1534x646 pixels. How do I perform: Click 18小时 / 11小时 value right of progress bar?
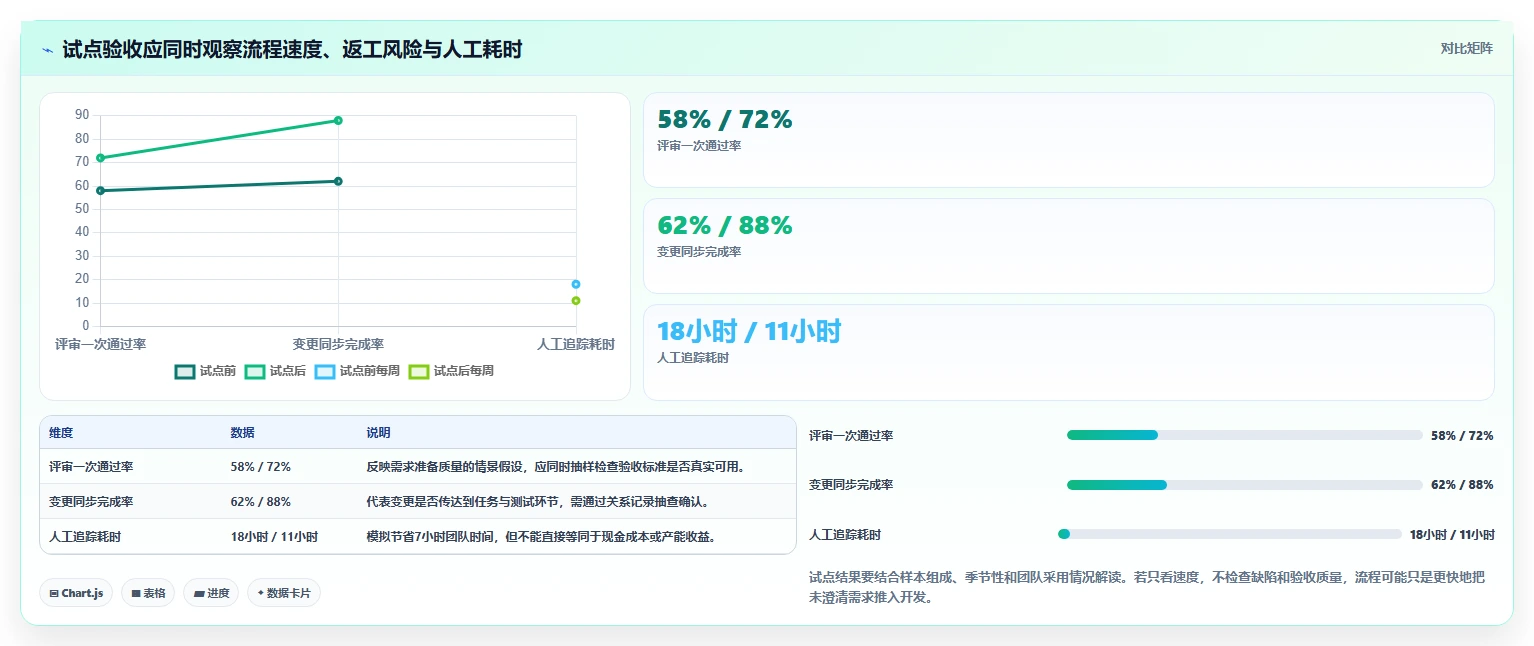(x=1452, y=535)
